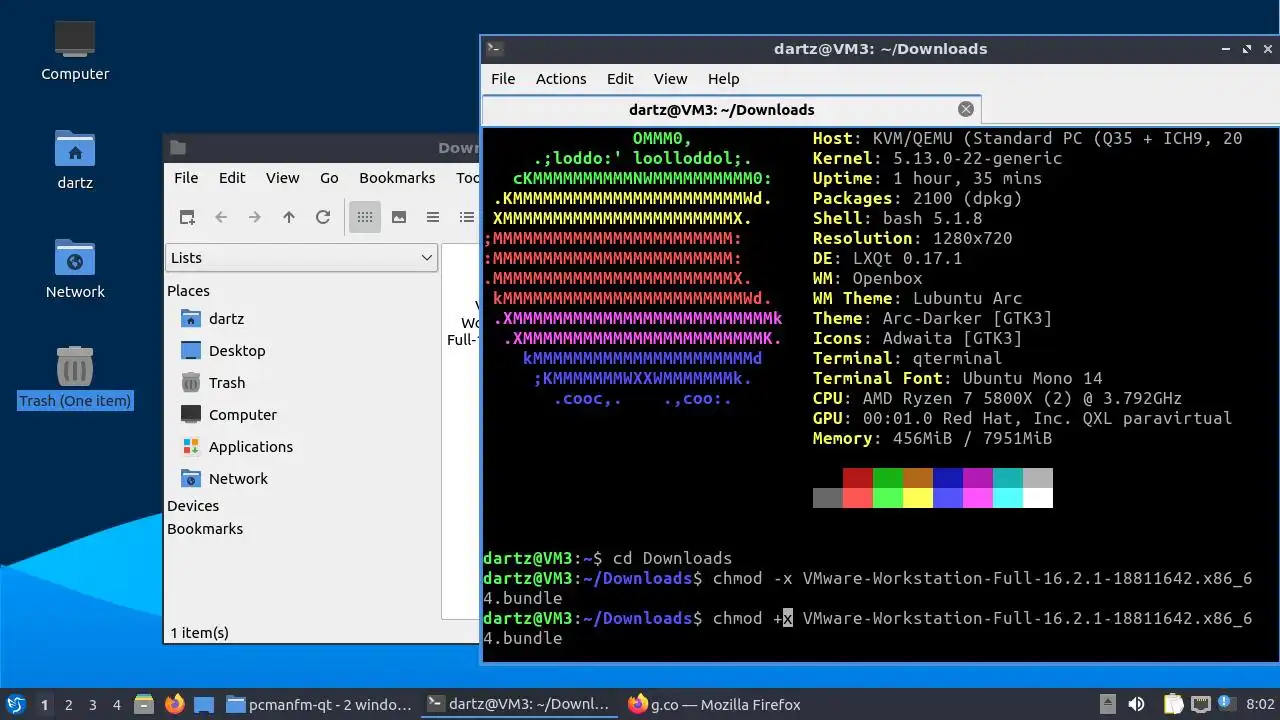Image resolution: width=1280 pixels, height=720 pixels.
Task: Open Bookmarks menu in file manager
Action: 397,178
